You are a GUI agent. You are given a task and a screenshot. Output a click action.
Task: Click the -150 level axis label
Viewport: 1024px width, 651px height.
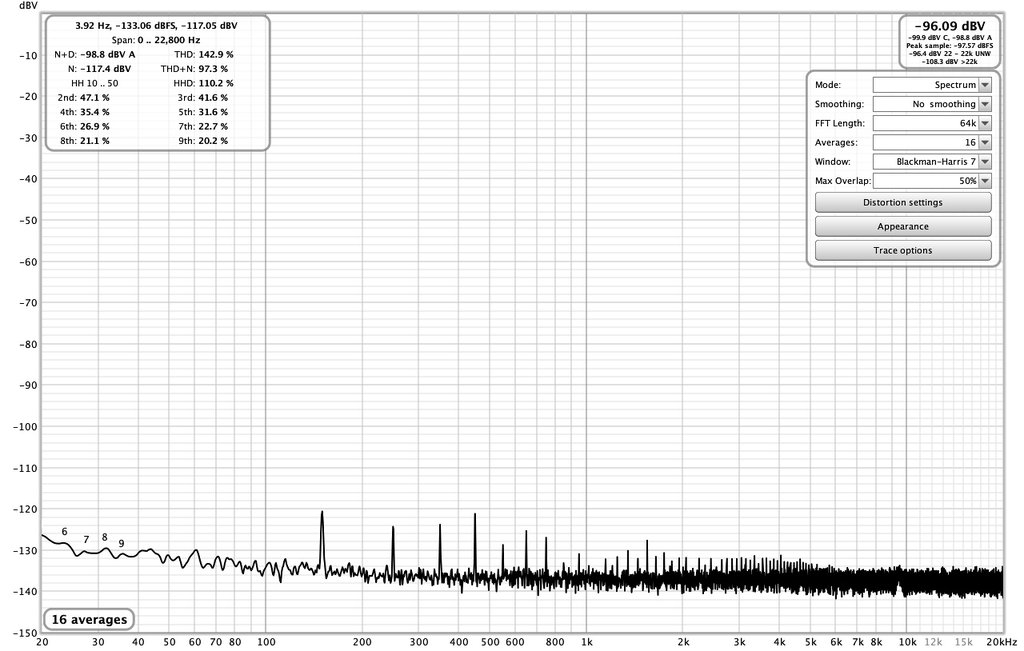tap(25, 633)
